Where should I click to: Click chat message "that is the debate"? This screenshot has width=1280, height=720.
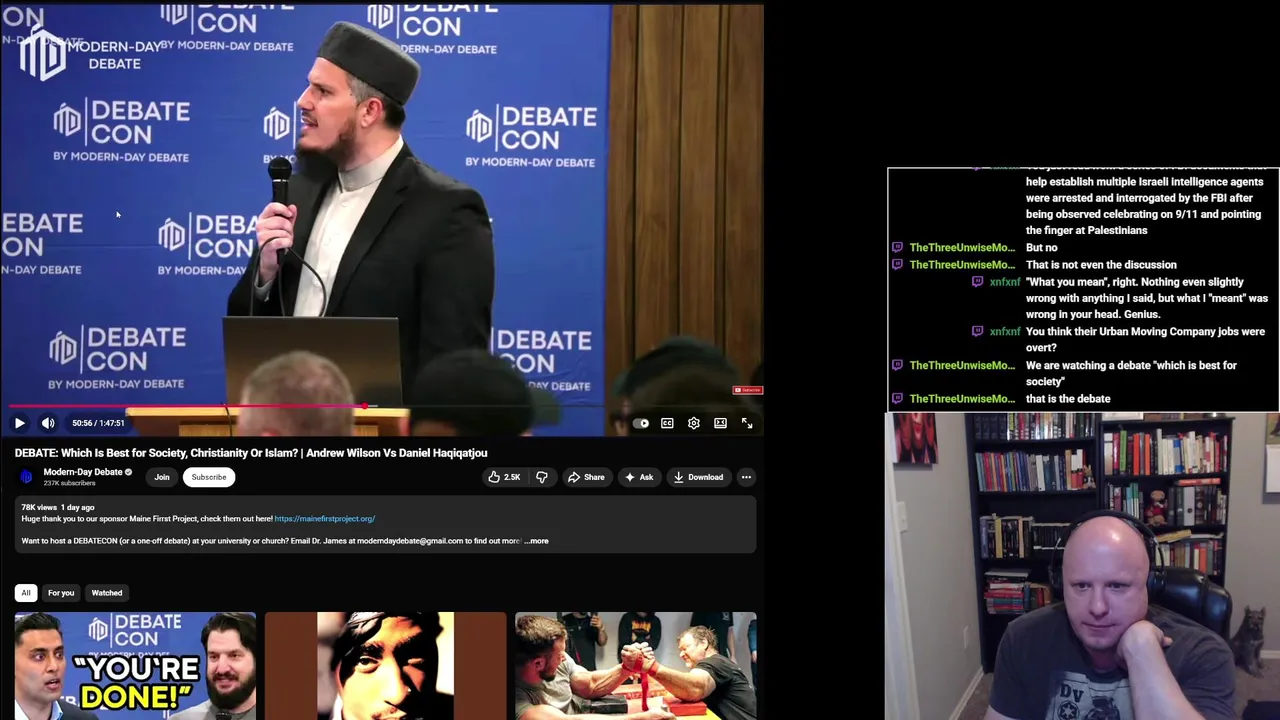click(x=1068, y=399)
